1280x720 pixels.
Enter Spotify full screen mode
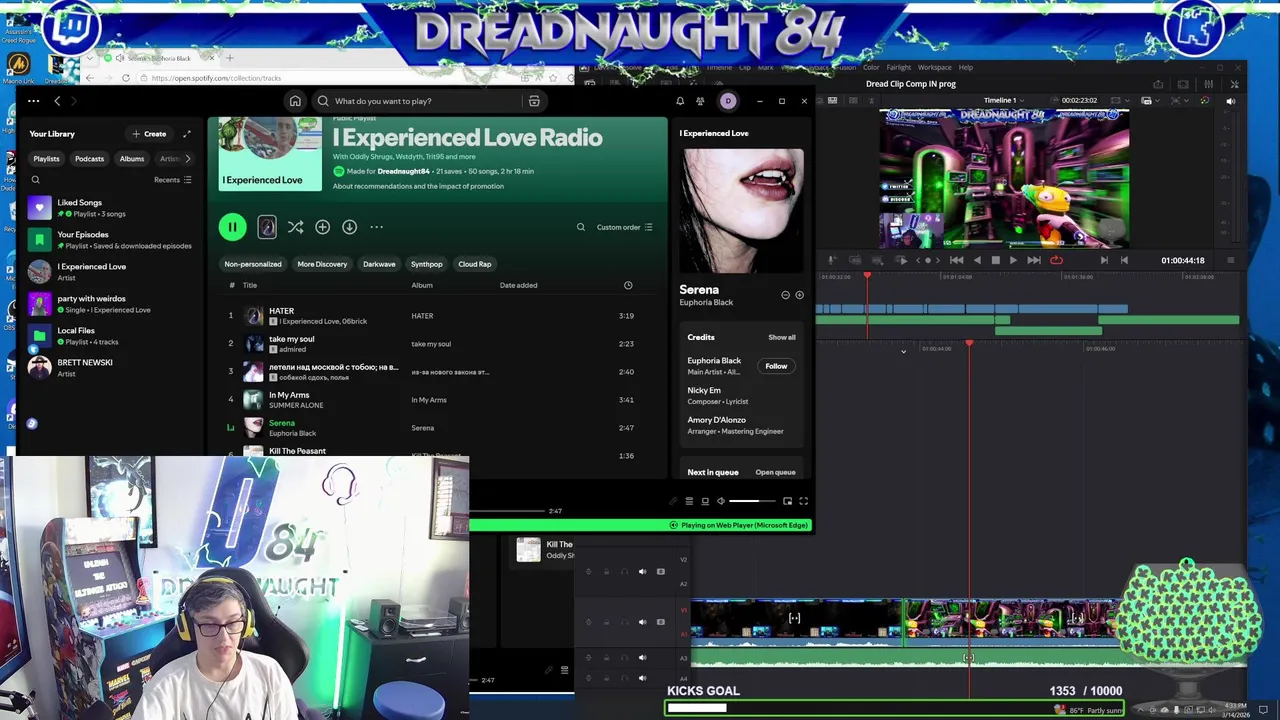(803, 501)
